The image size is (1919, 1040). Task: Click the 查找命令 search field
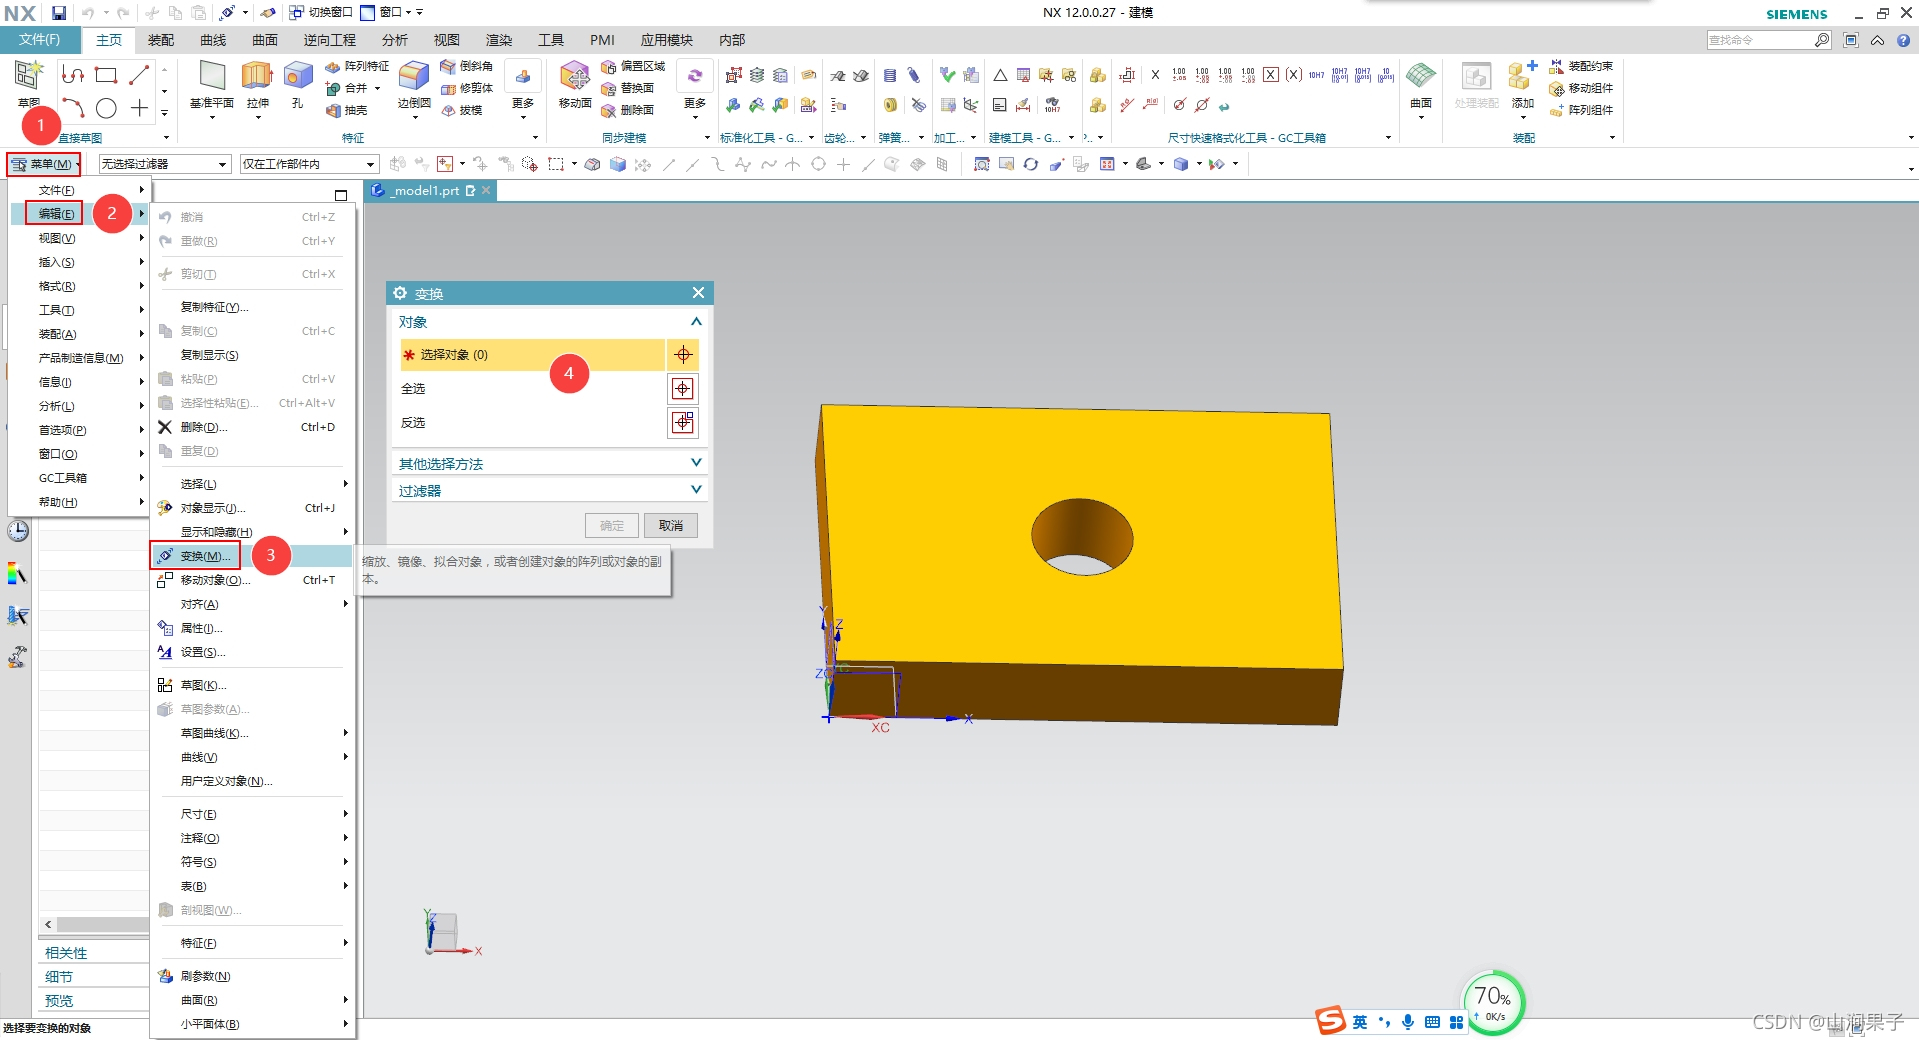pos(1761,40)
